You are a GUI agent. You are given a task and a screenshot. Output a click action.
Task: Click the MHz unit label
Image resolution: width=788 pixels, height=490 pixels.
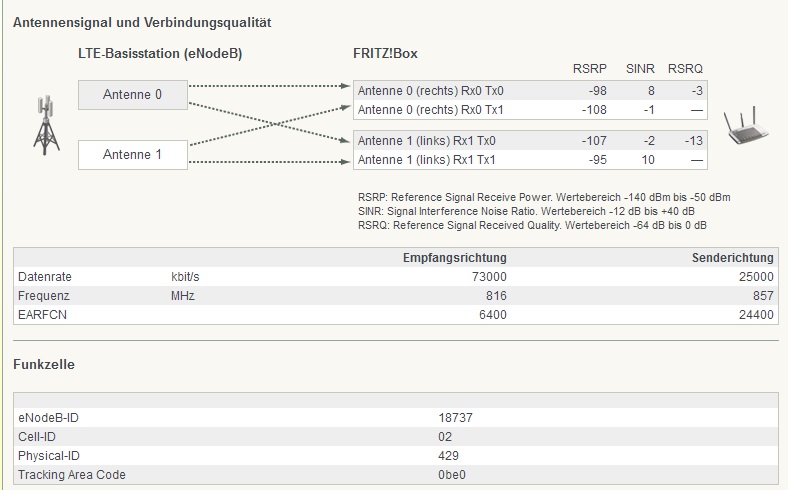click(182, 296)
